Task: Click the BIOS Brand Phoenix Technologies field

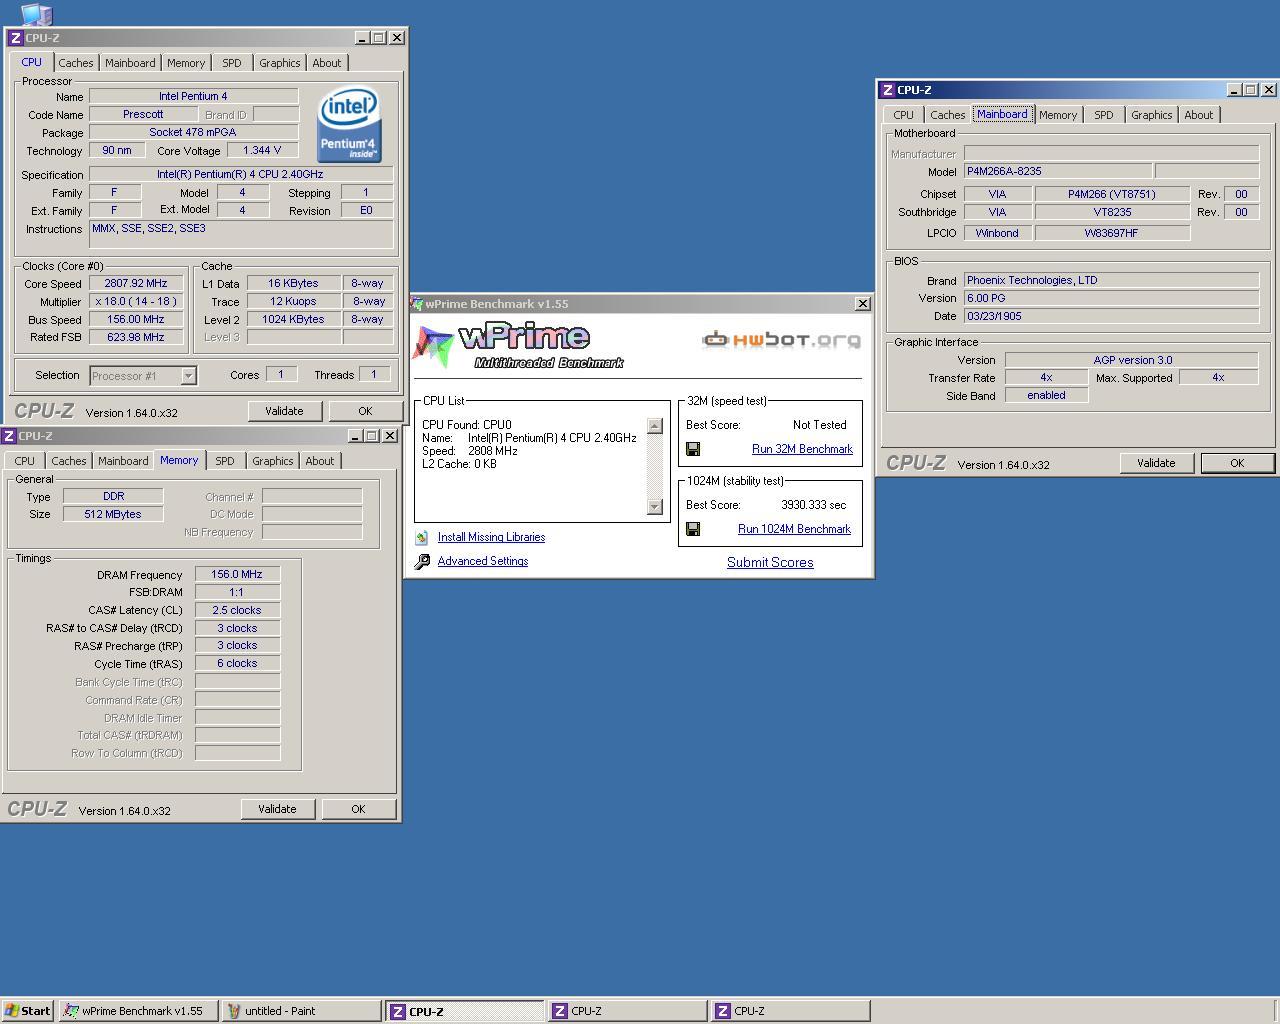Action: 1111,280
